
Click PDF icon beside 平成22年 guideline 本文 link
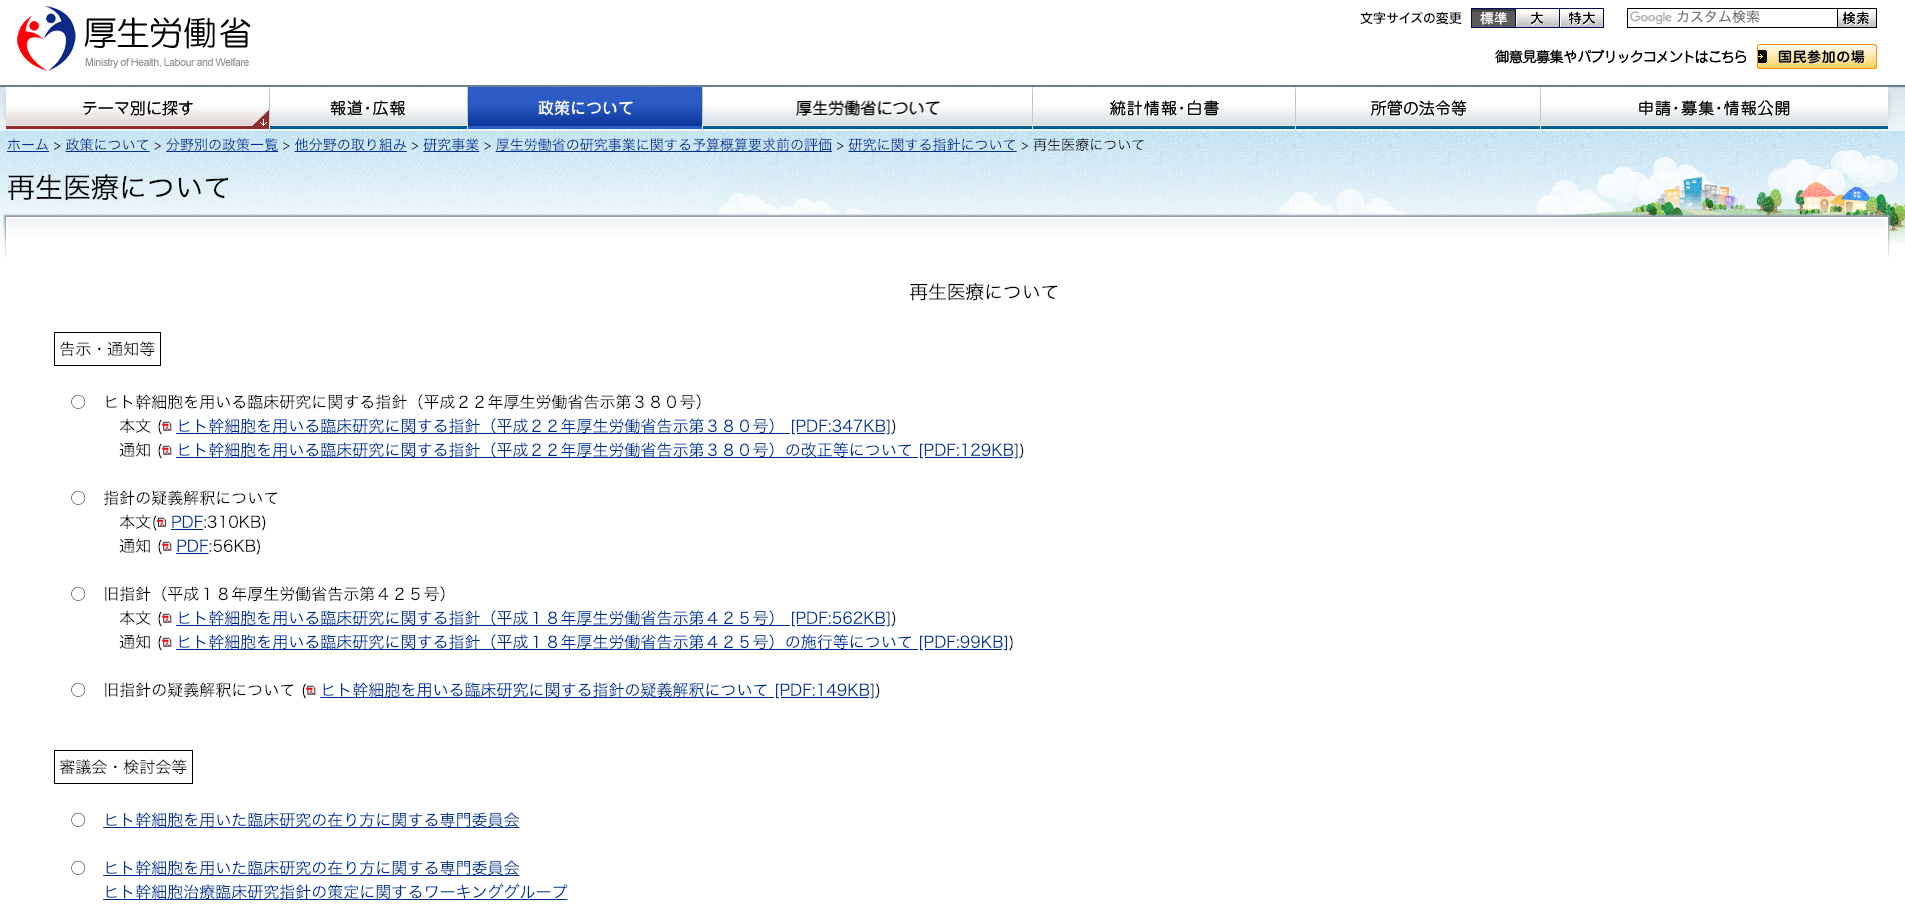coord(167,427)
